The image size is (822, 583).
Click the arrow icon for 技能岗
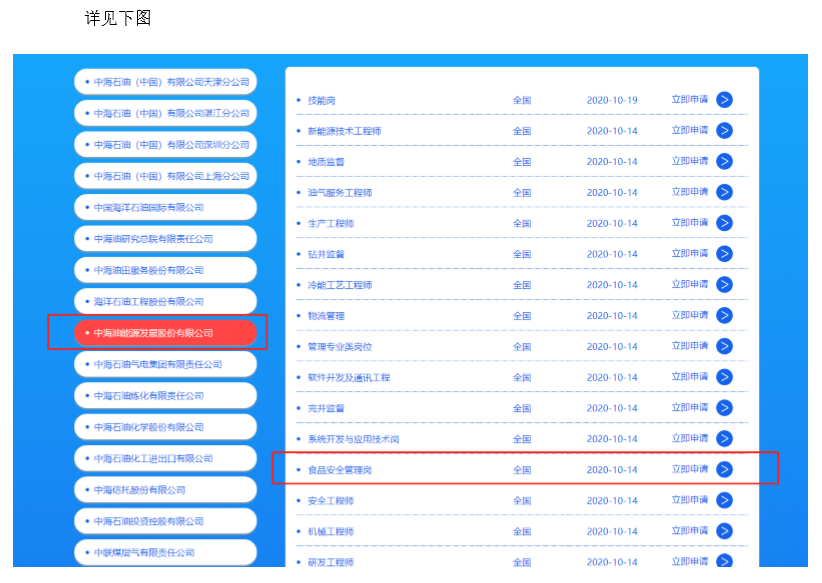(x=724, y=100)
